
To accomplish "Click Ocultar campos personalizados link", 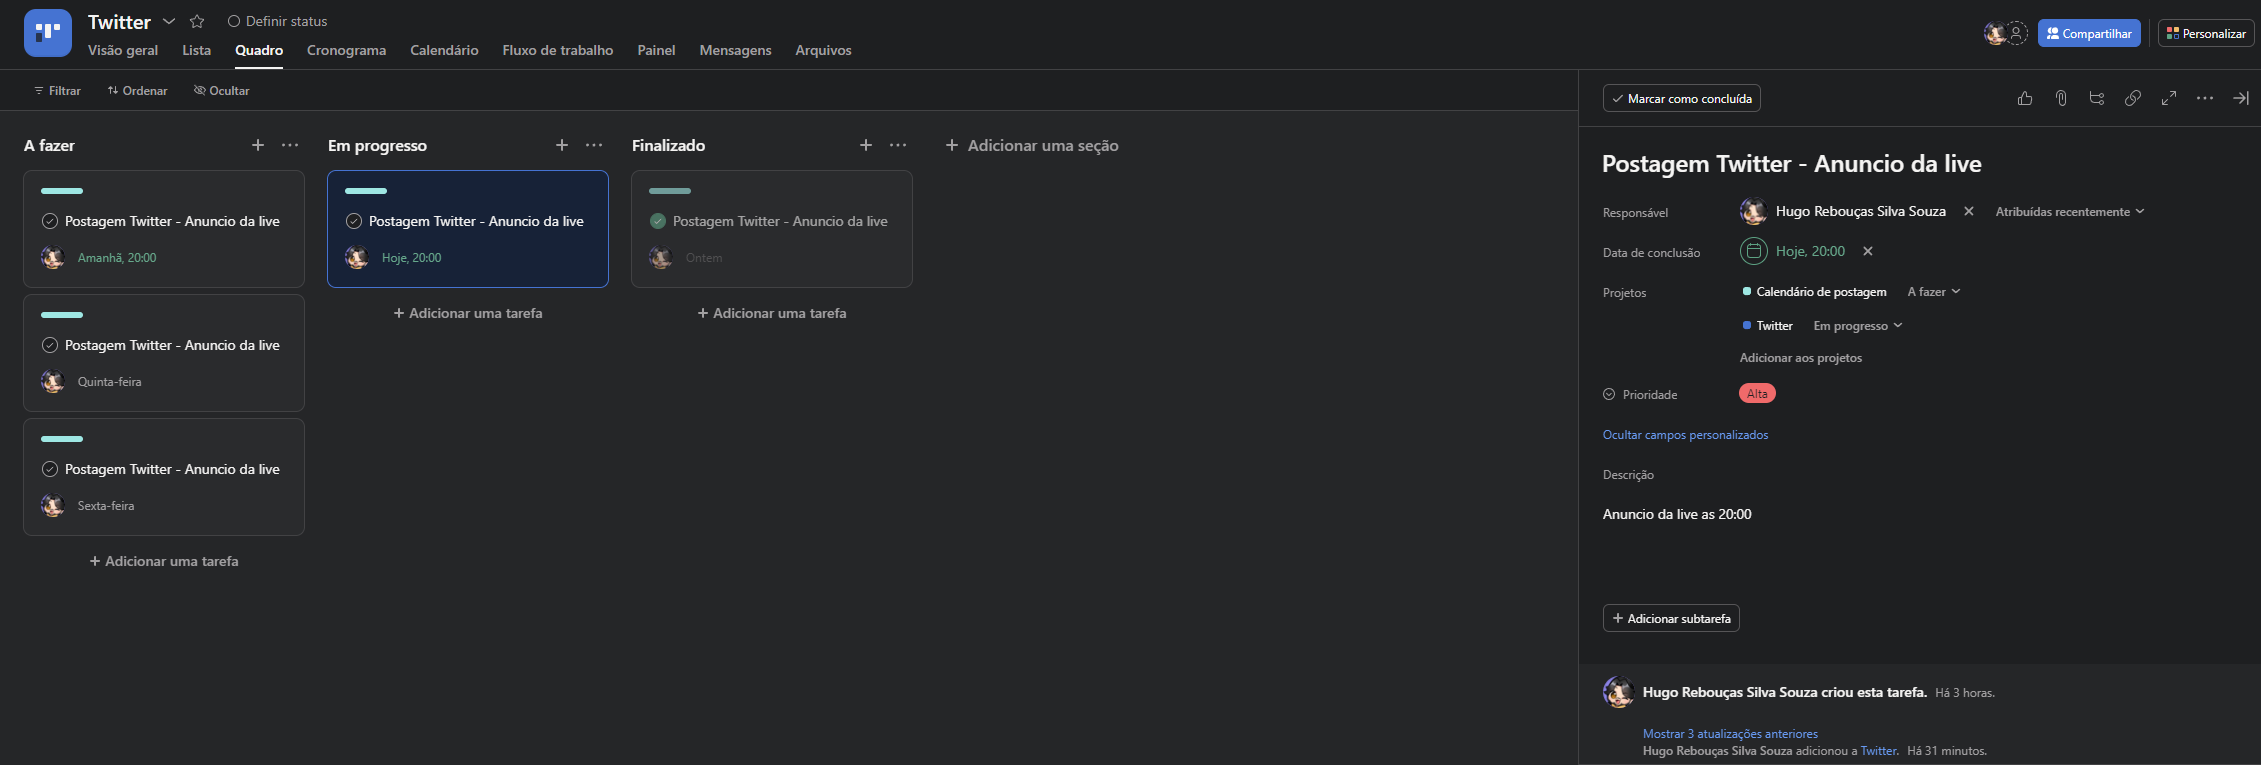I will pyautogui.click(x=1685, y=435).
